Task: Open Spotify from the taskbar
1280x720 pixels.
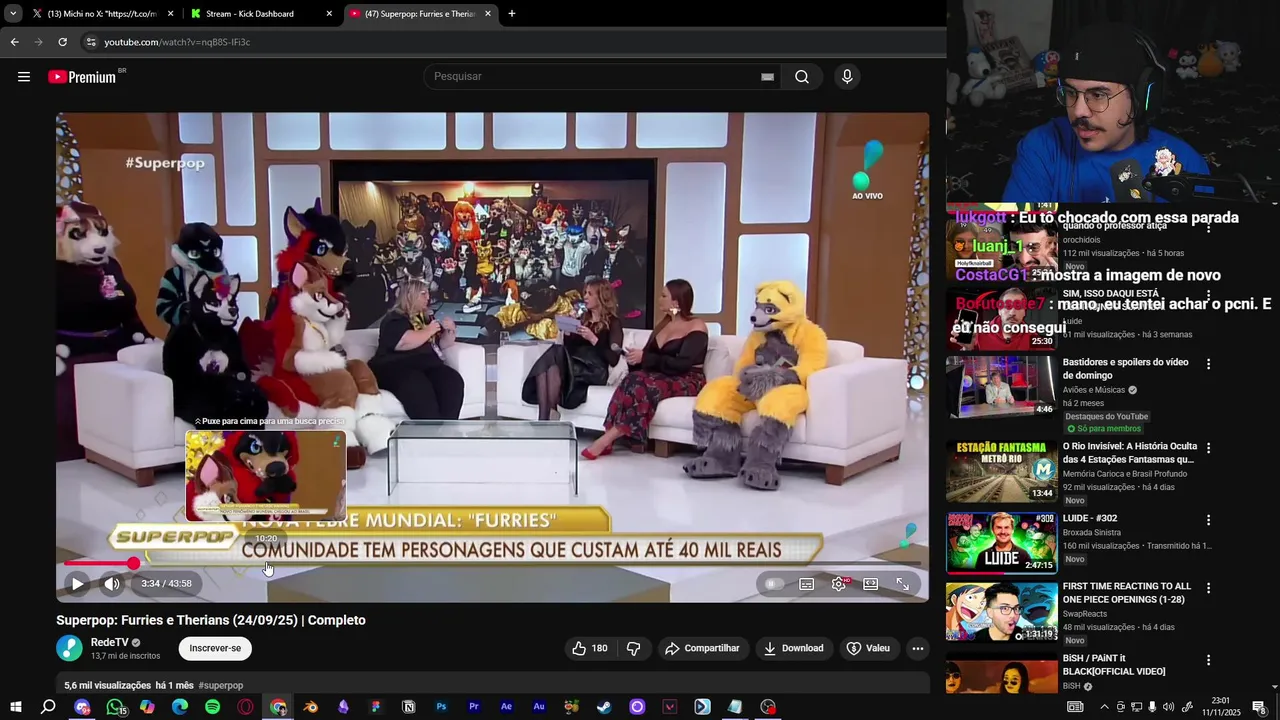Action: click(x=213, y=707)
